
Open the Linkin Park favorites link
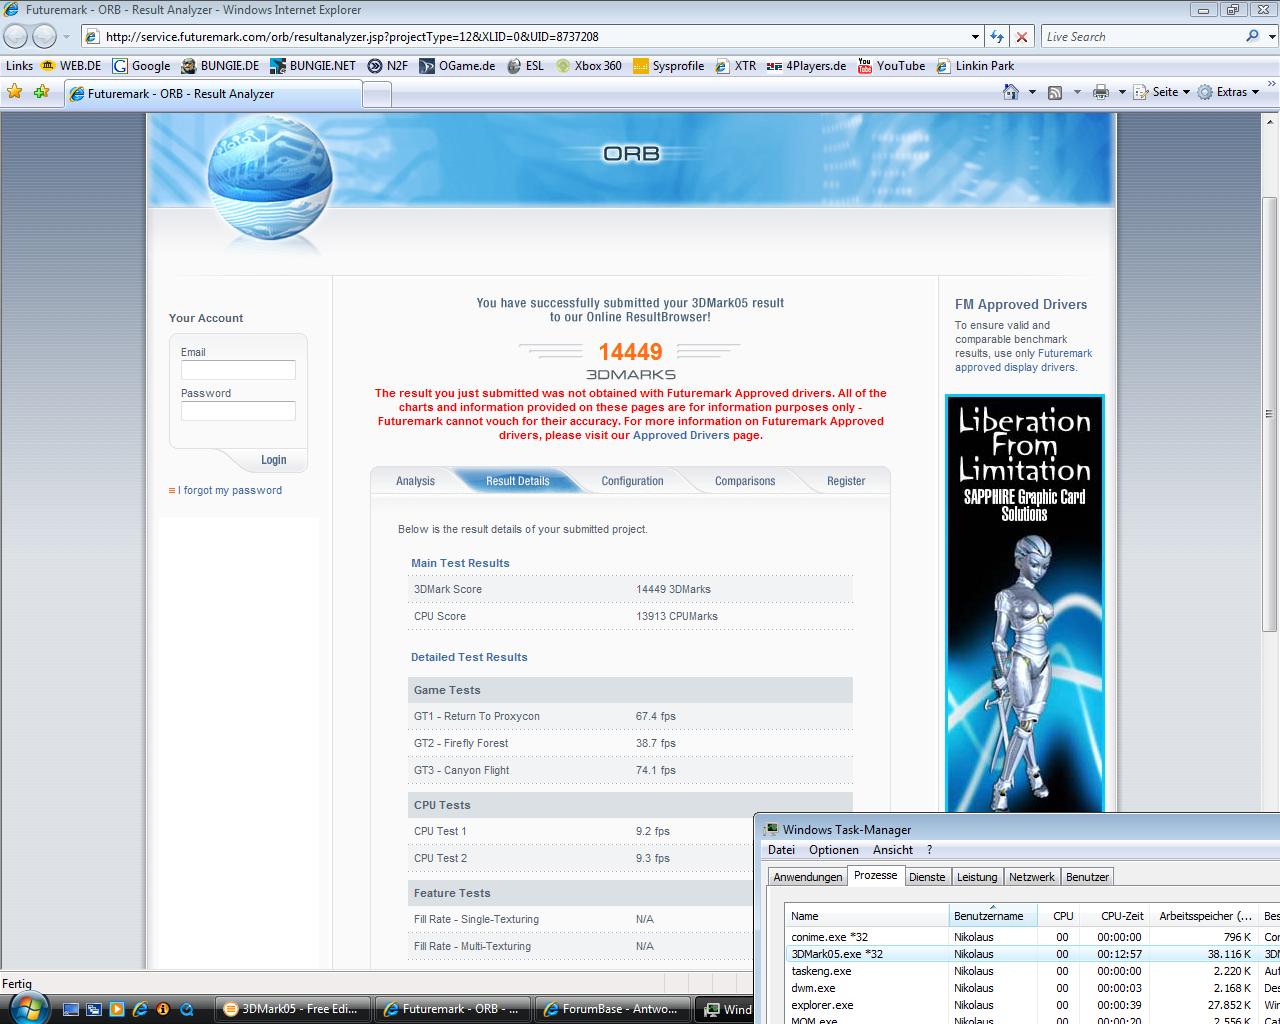(975, 66)
